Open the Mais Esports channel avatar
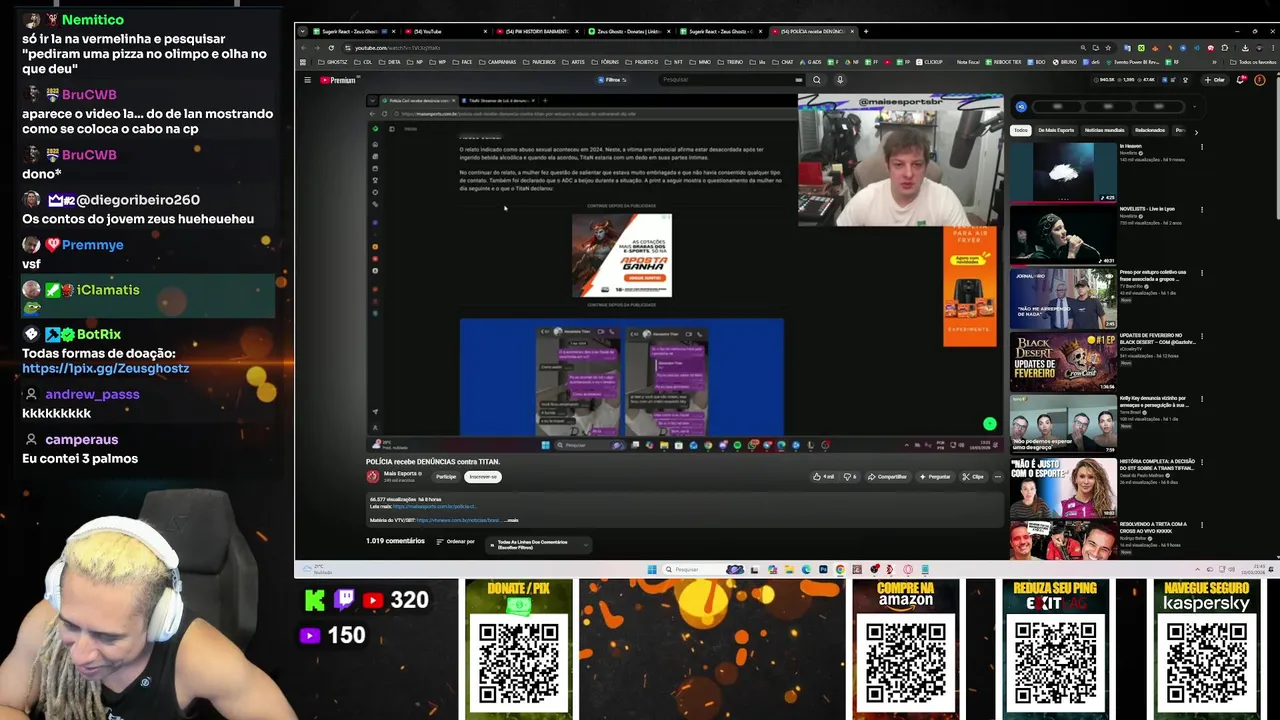Image resolution: width=1280 pixels, height=720 pixels. click(x=373, y=477)
